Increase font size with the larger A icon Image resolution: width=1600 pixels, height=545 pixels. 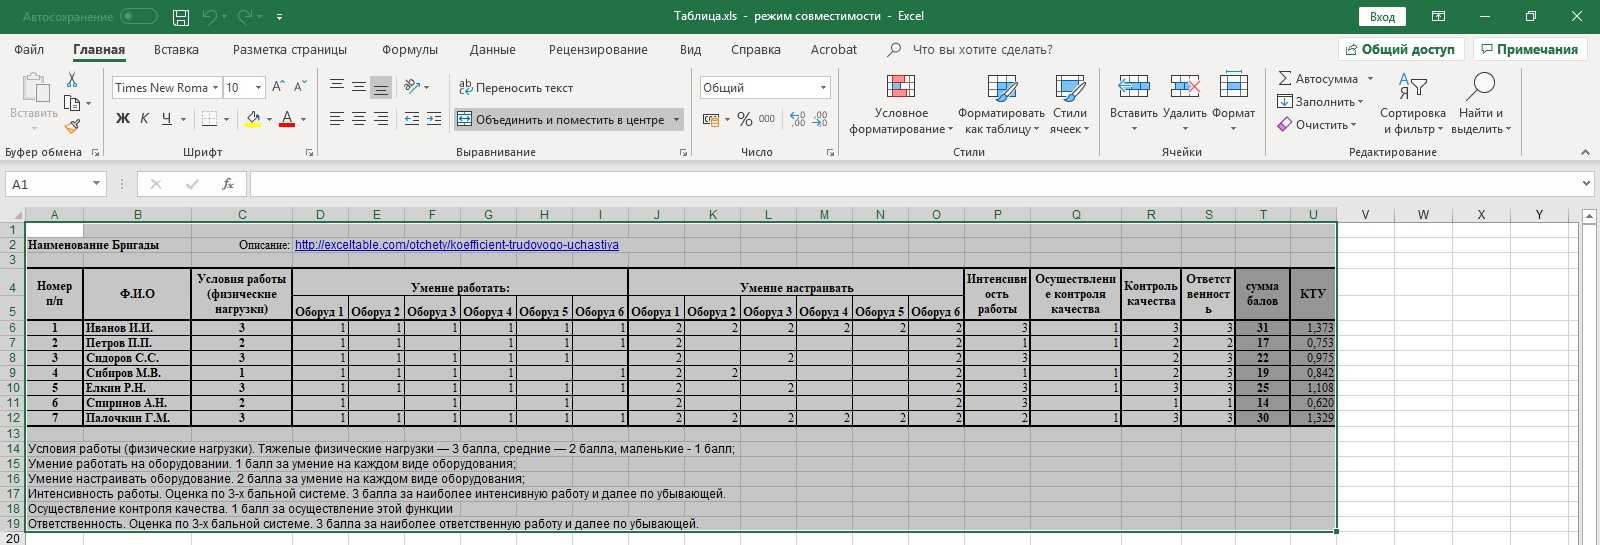click(x=279, y=87)
